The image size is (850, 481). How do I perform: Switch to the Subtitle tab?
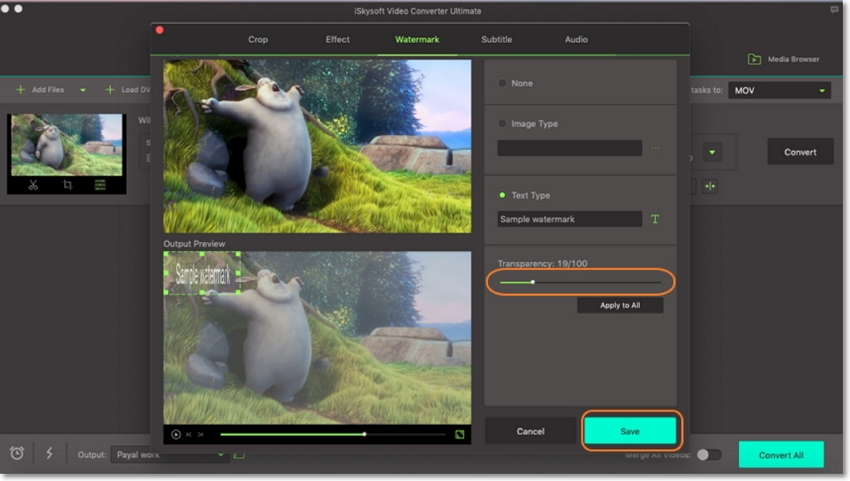pyautogui.click(x=496, y=39)
